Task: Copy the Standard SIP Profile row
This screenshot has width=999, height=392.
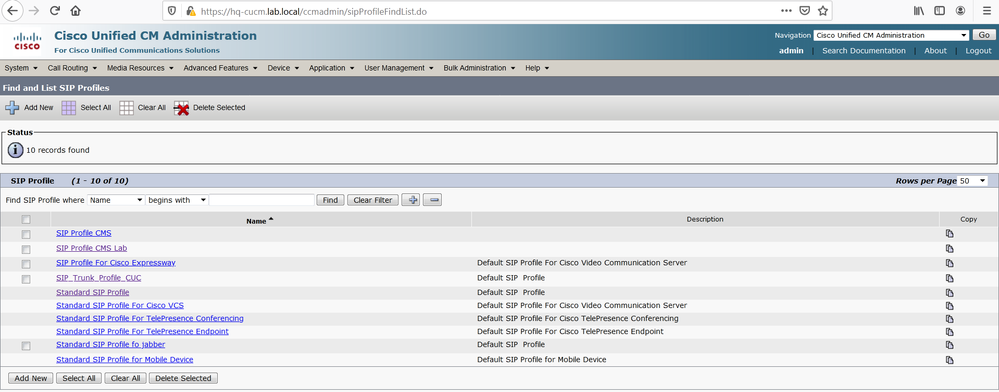Action: click(x=949, y=293)
